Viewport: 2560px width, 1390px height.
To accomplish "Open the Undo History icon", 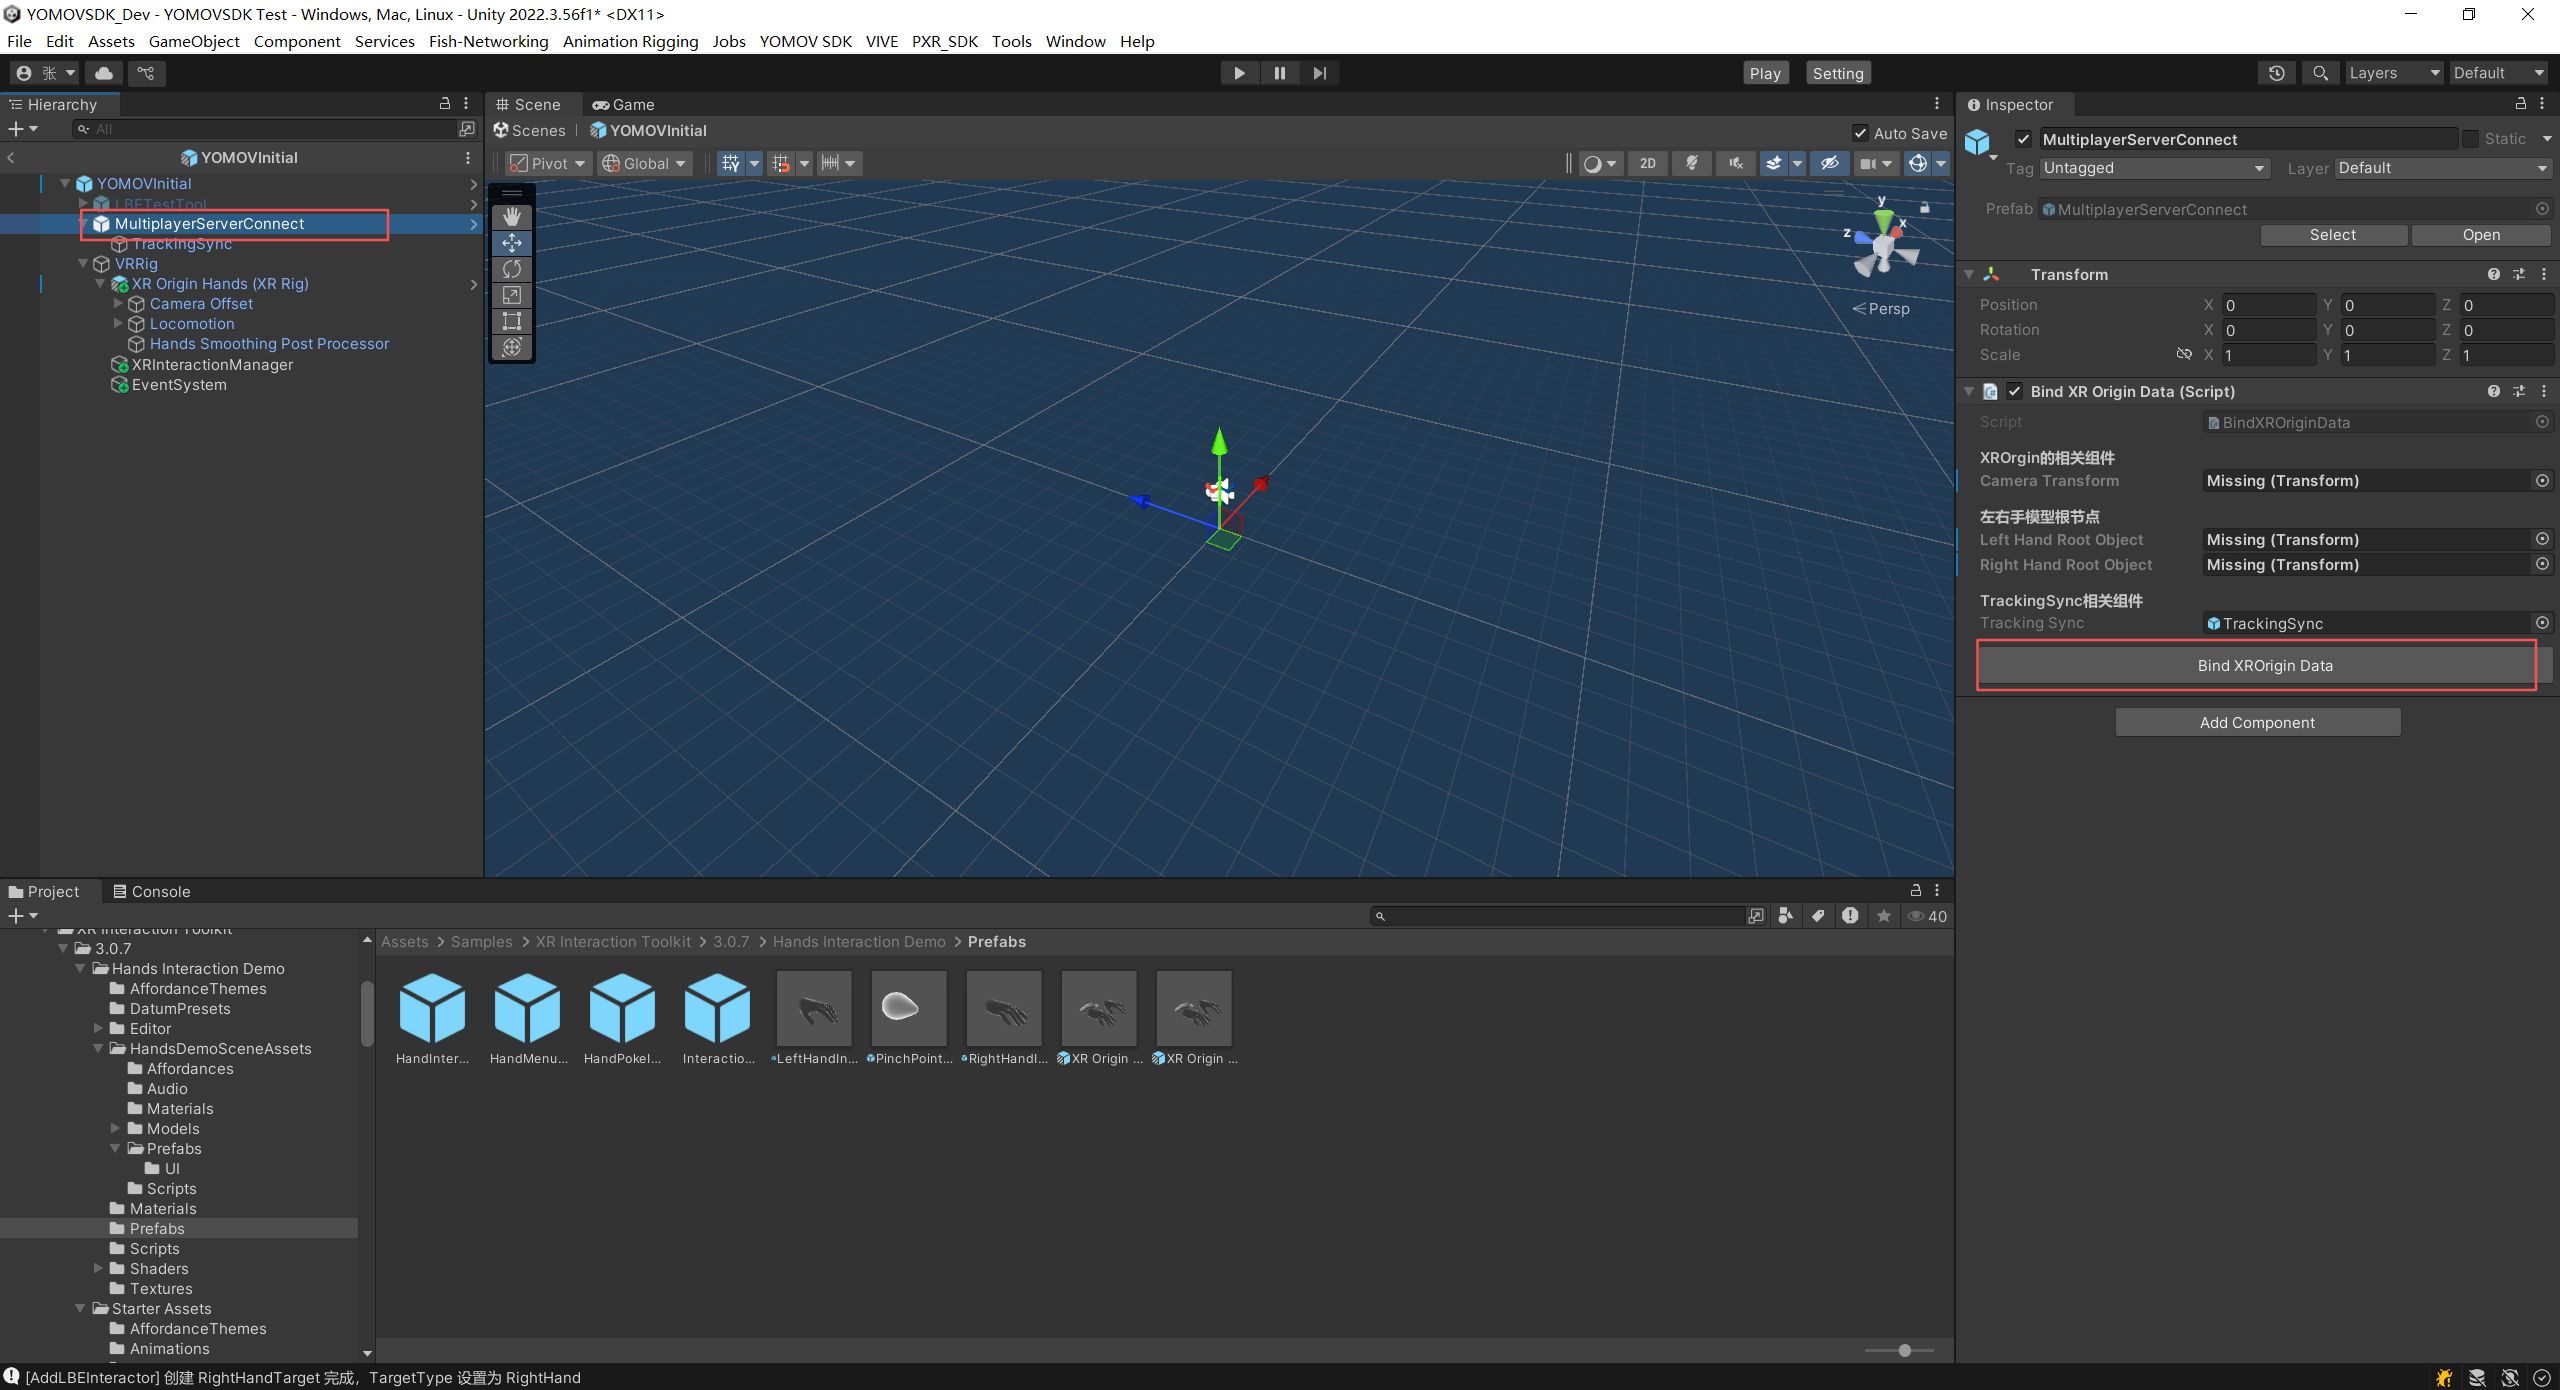I will pyautogui.click(x=2277, y=73).
